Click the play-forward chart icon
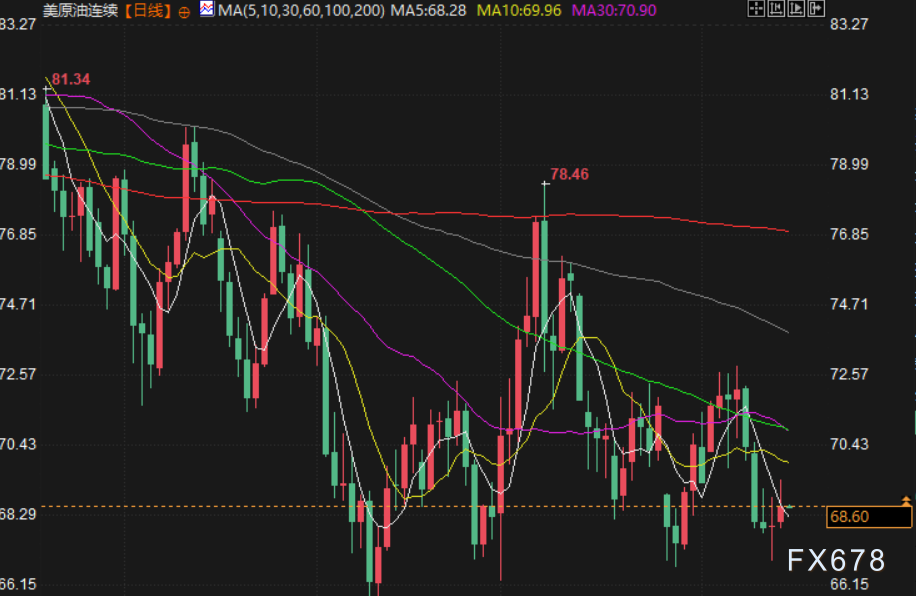Image resolution: width=916 pixels, height=596 pixels. coord(798,10)
